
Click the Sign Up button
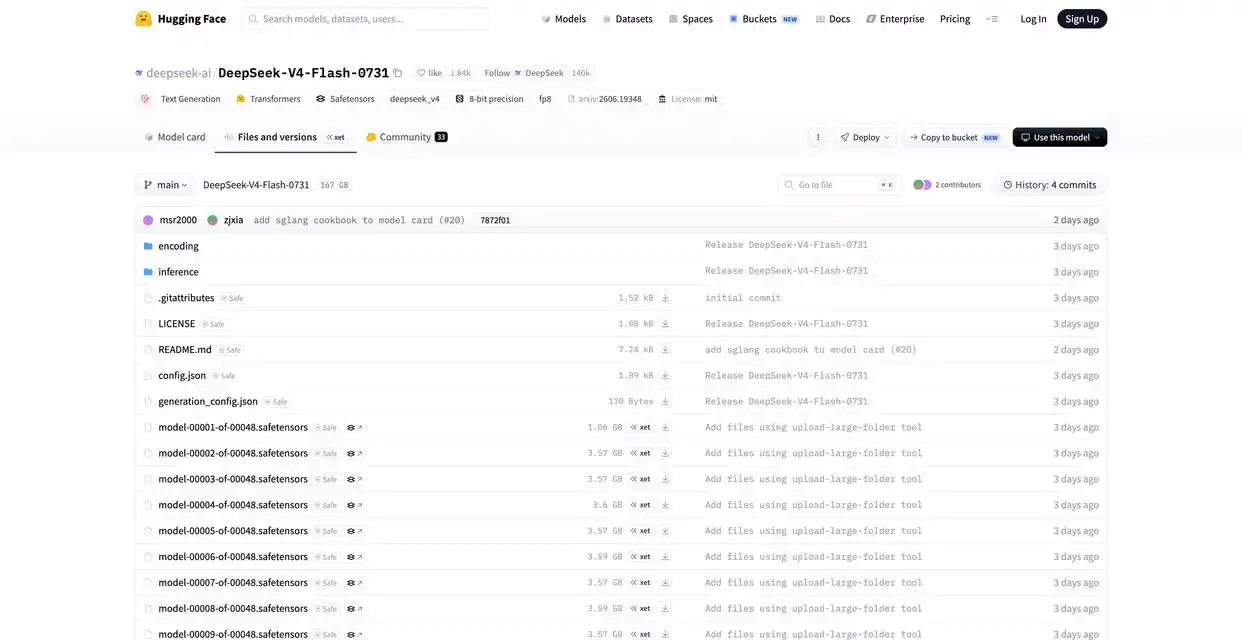click(x=1082, y=19)
